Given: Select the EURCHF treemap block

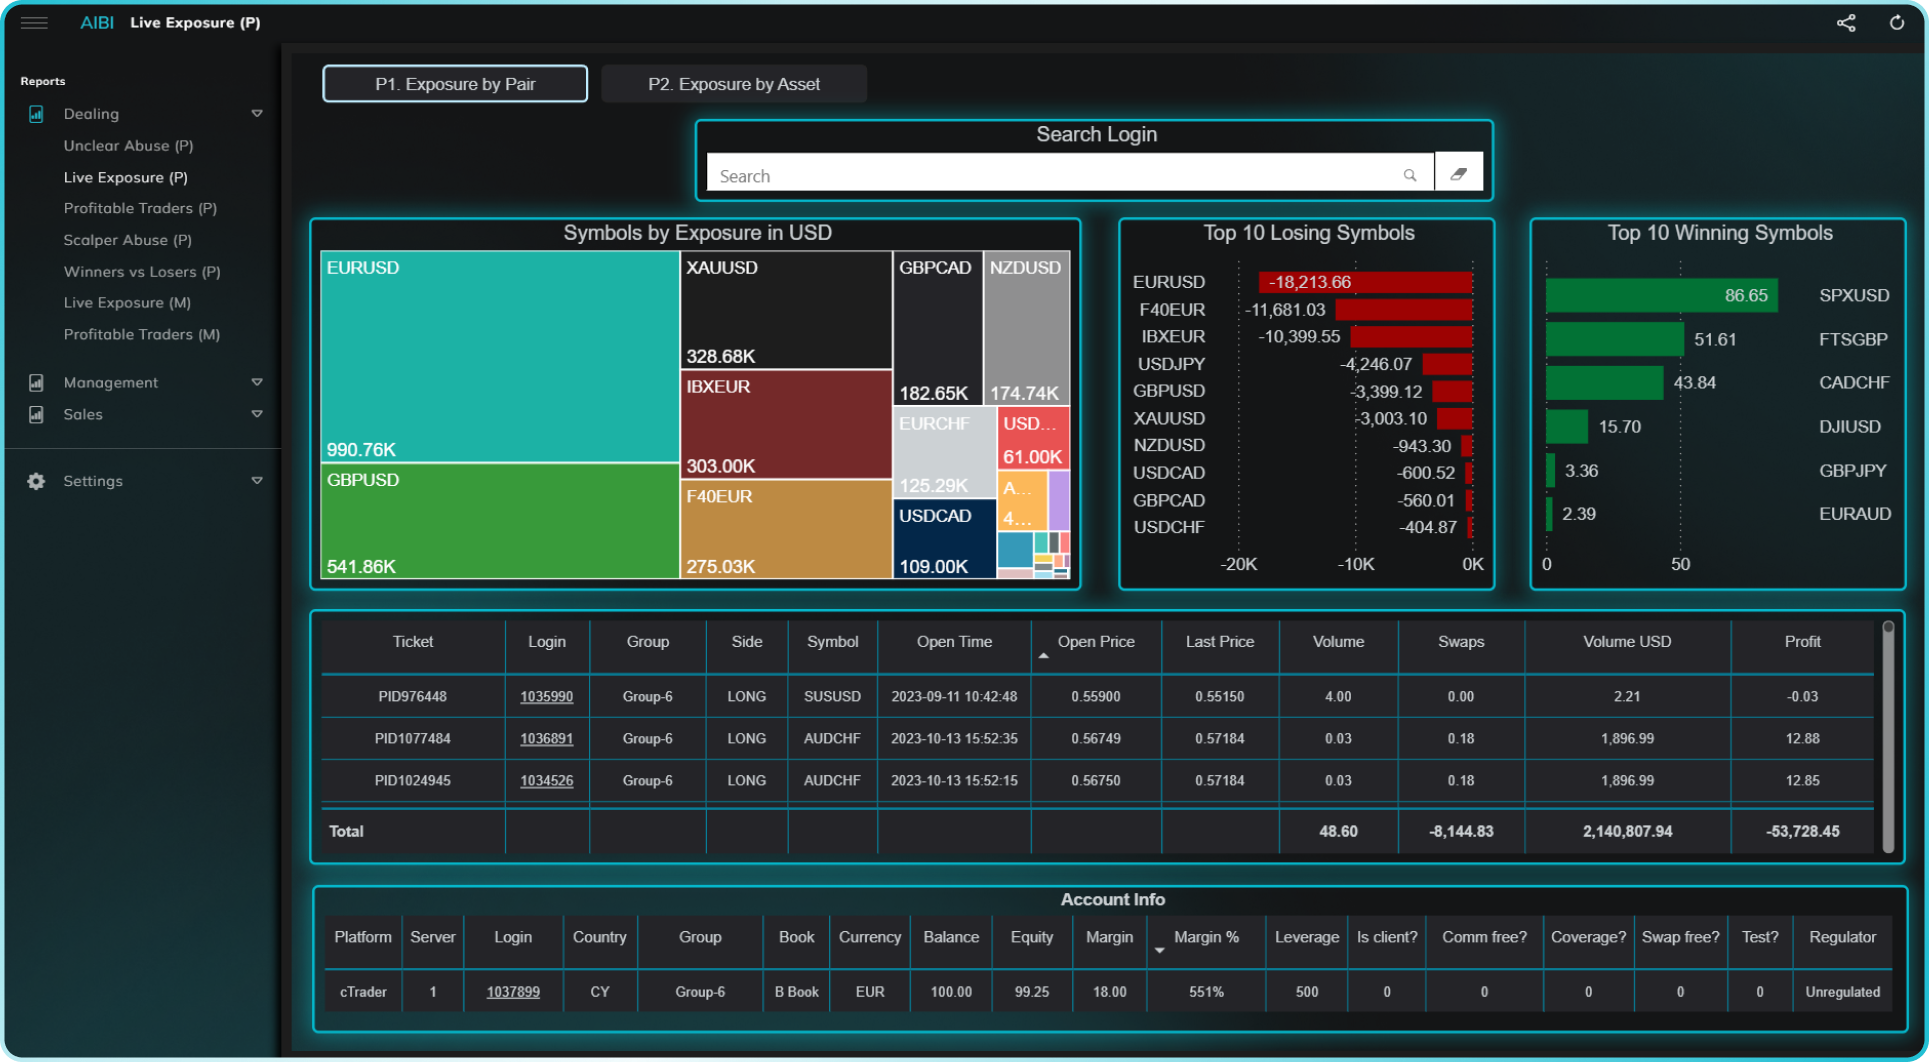Looking at the screenshot, I should tap(944, 452).
